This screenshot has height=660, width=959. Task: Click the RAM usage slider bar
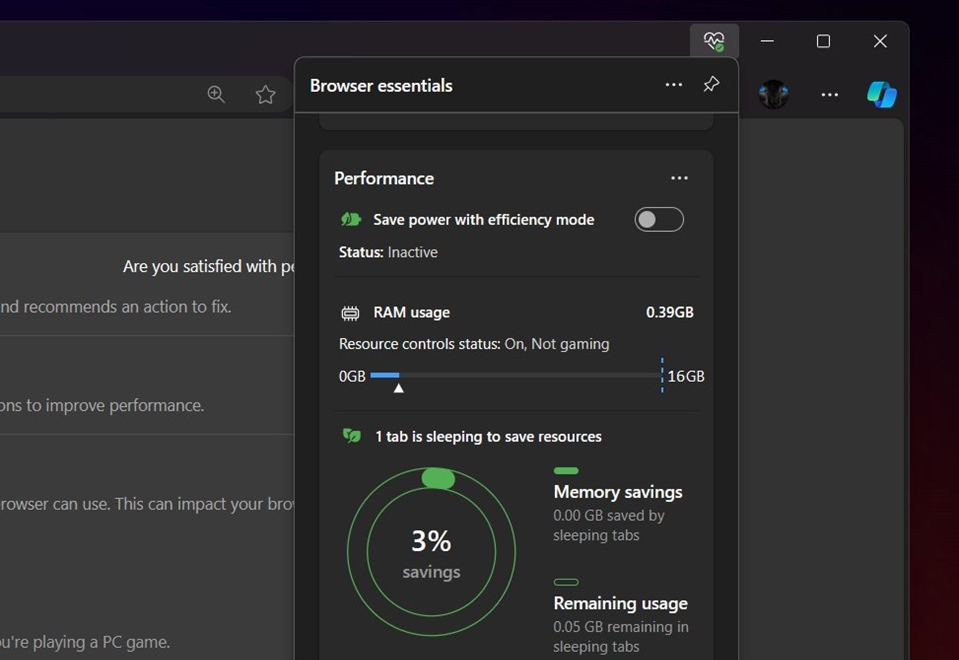click(x=516, y=375)
